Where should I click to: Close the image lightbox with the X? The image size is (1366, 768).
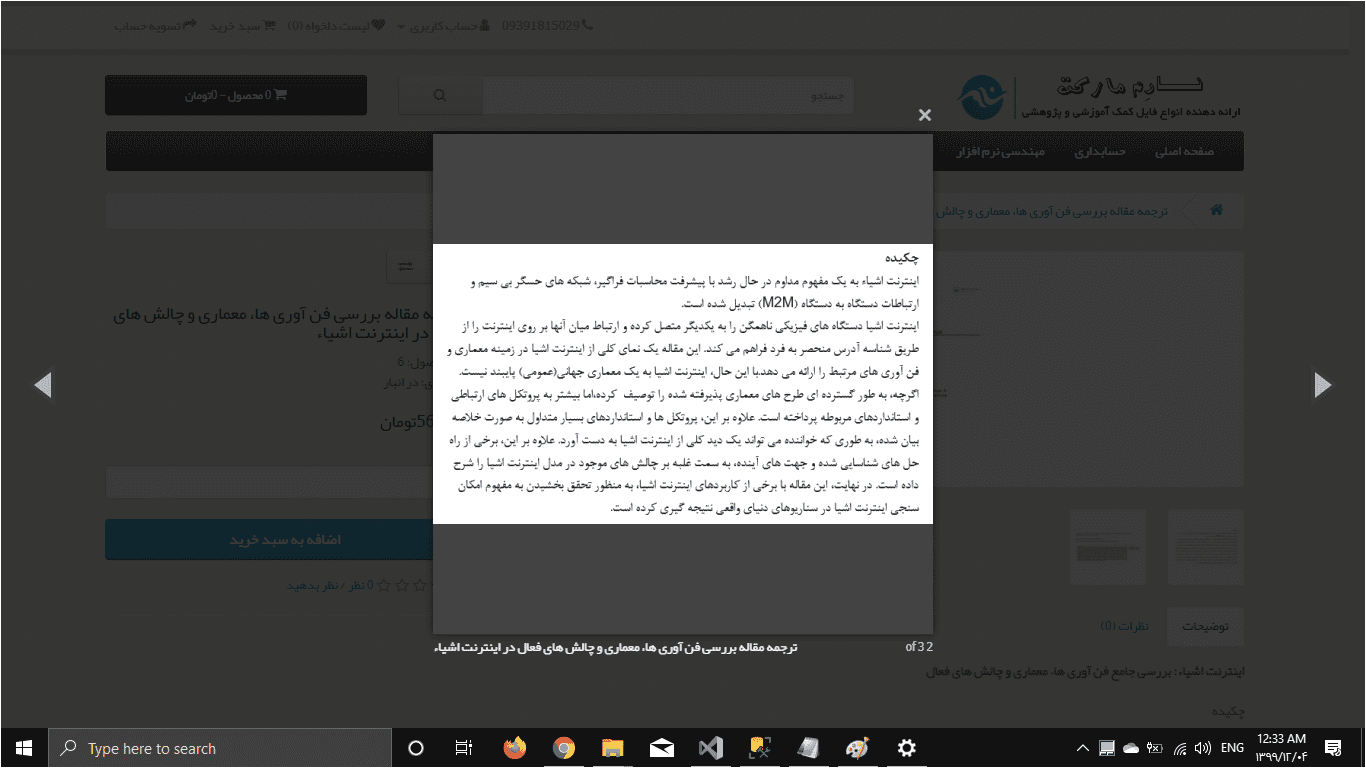(924, 115)
